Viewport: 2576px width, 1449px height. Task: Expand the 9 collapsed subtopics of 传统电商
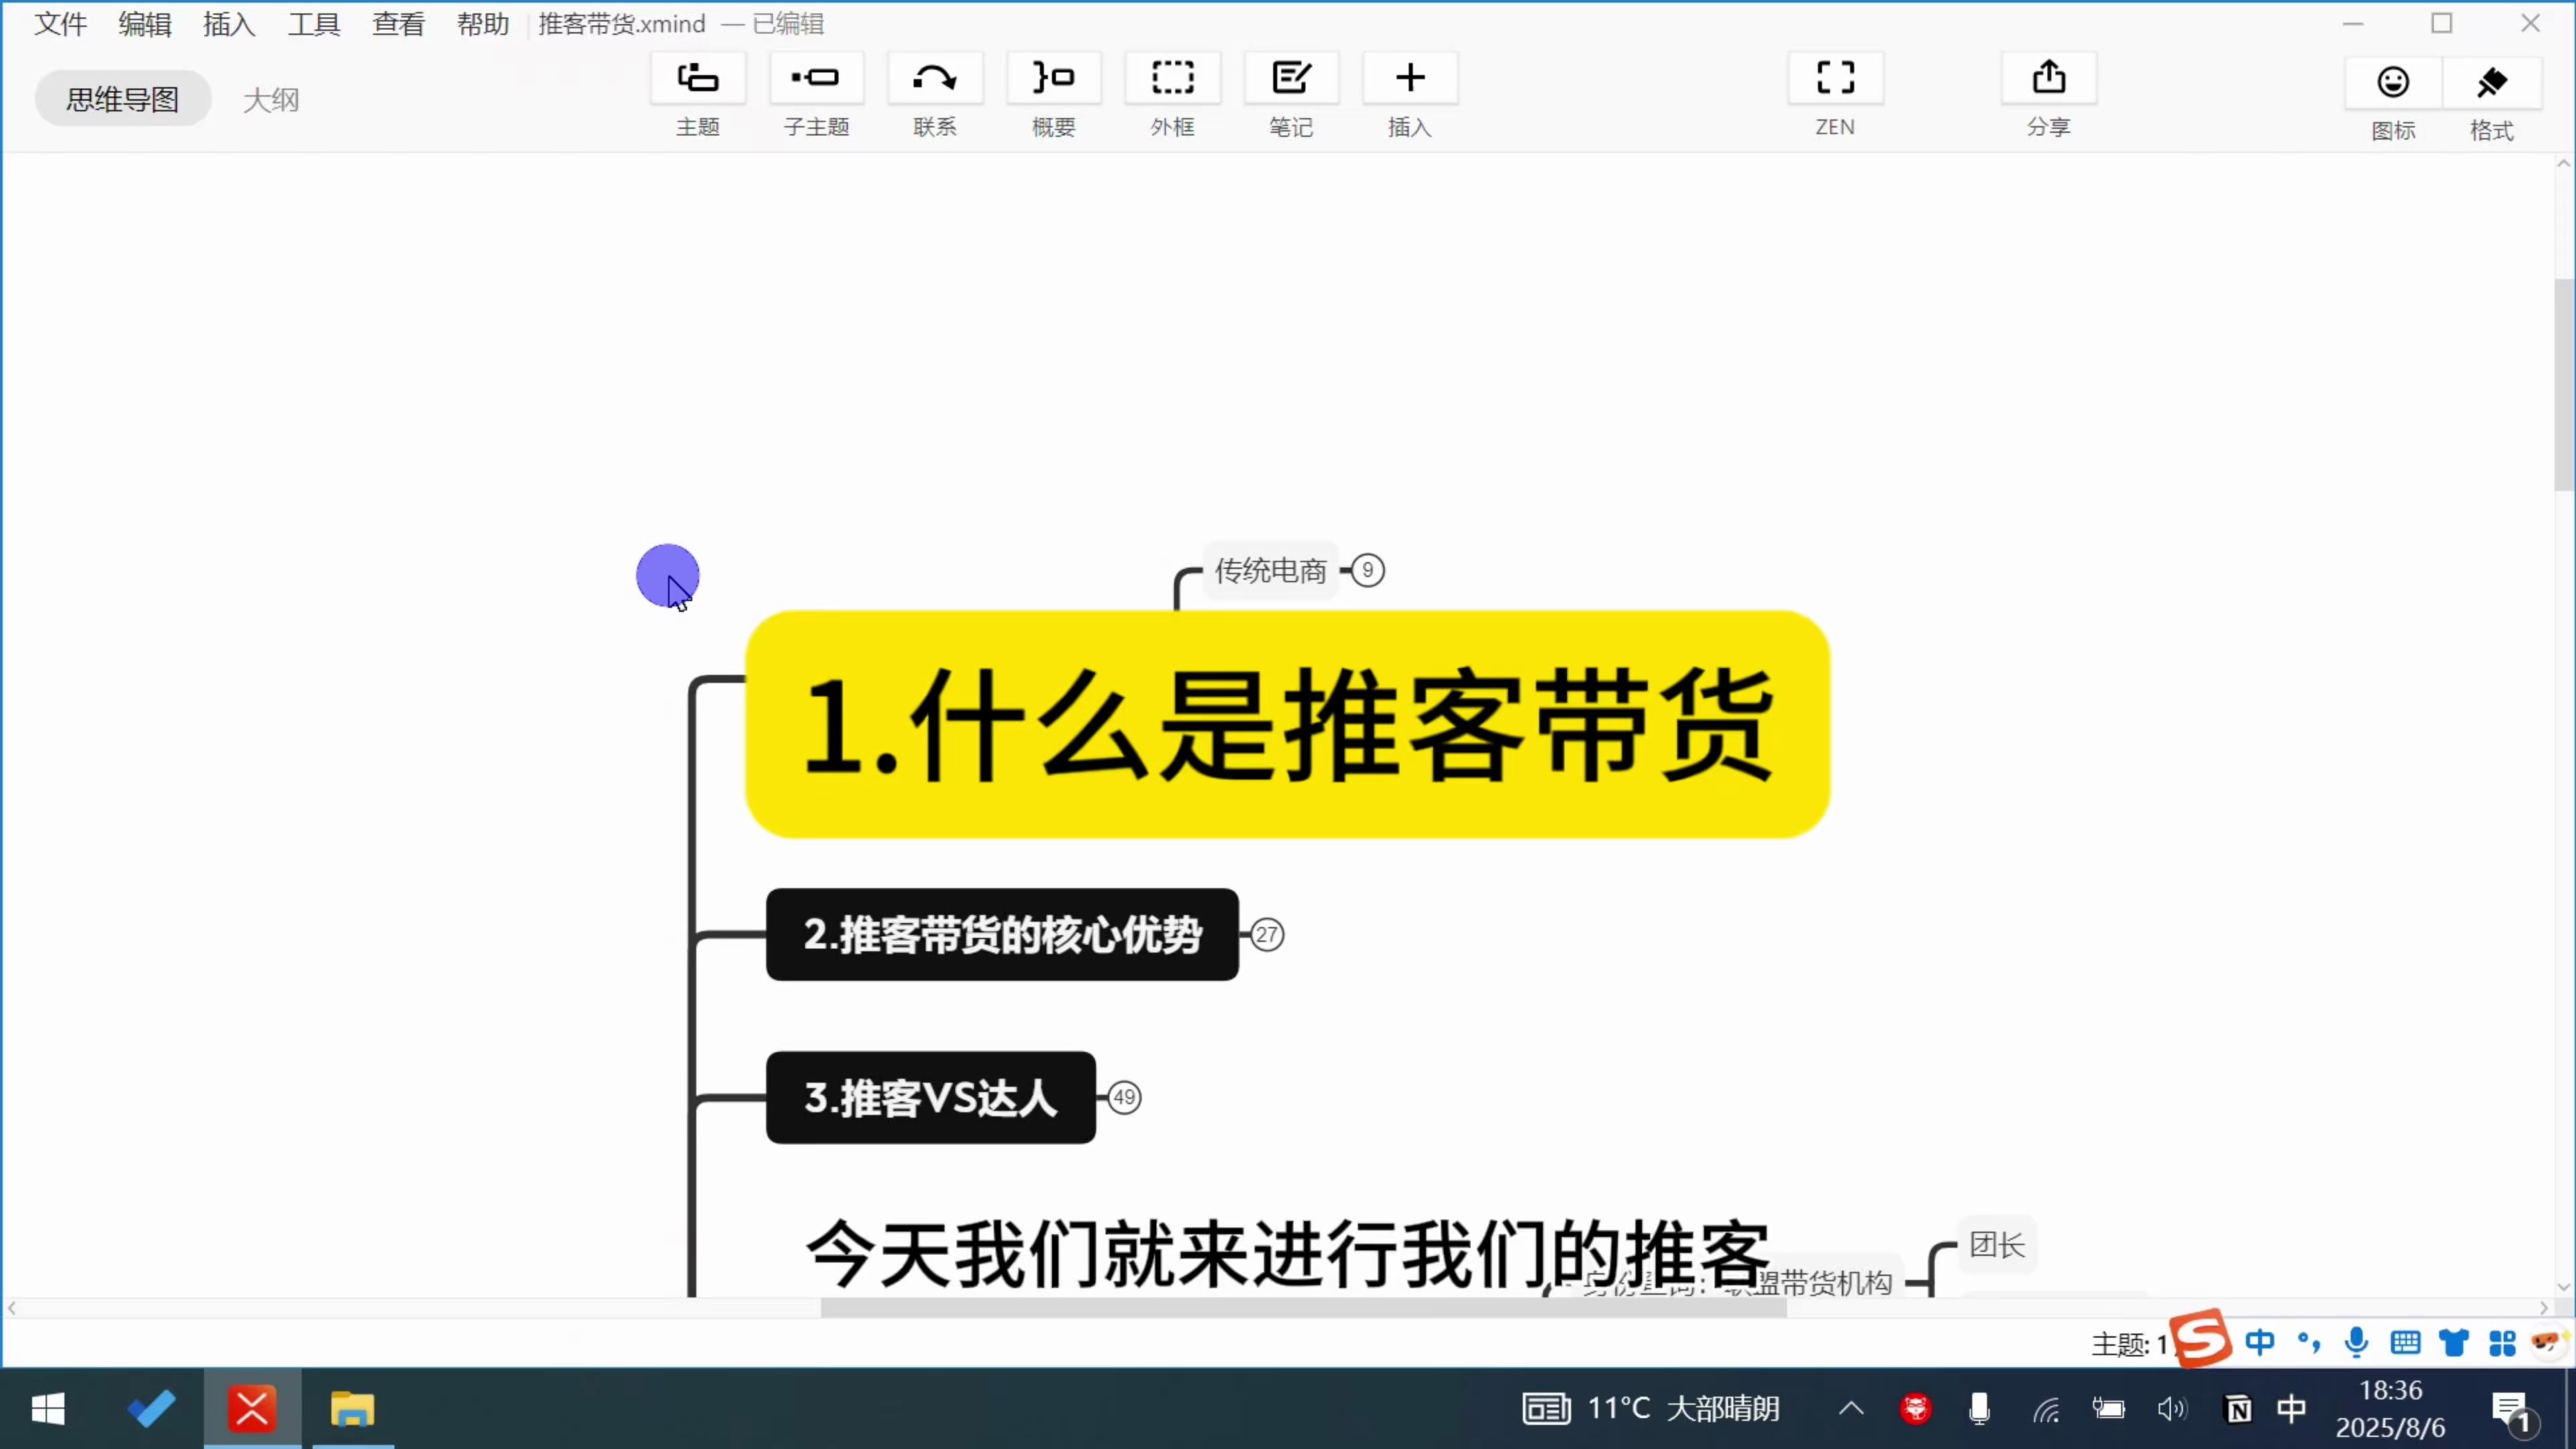pos(1367,570)
